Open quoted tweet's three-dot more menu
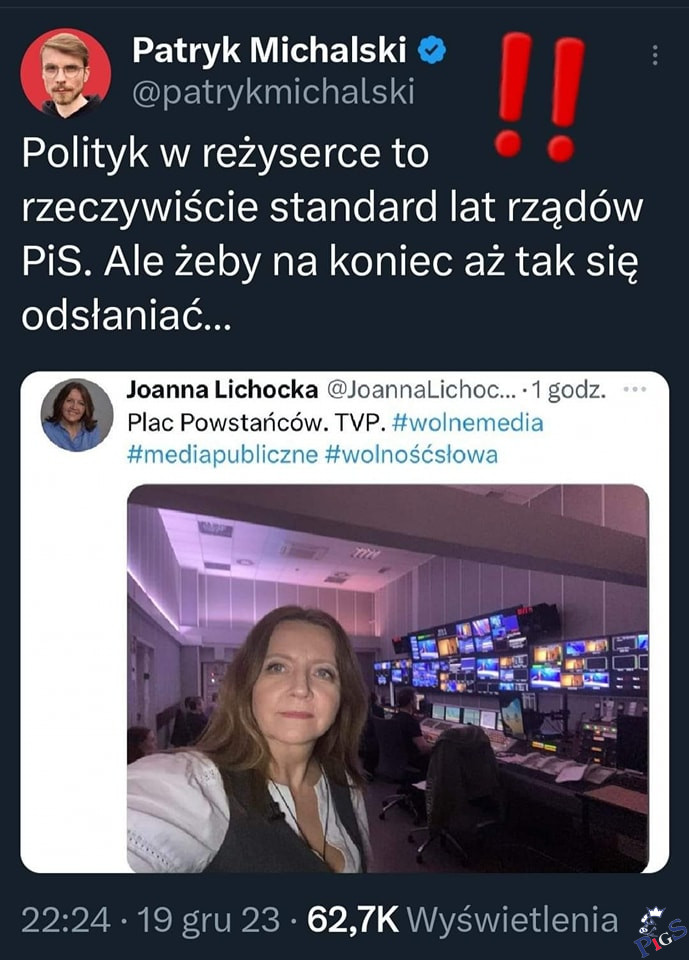The image size is (689, 960). [x=634, y=389]
